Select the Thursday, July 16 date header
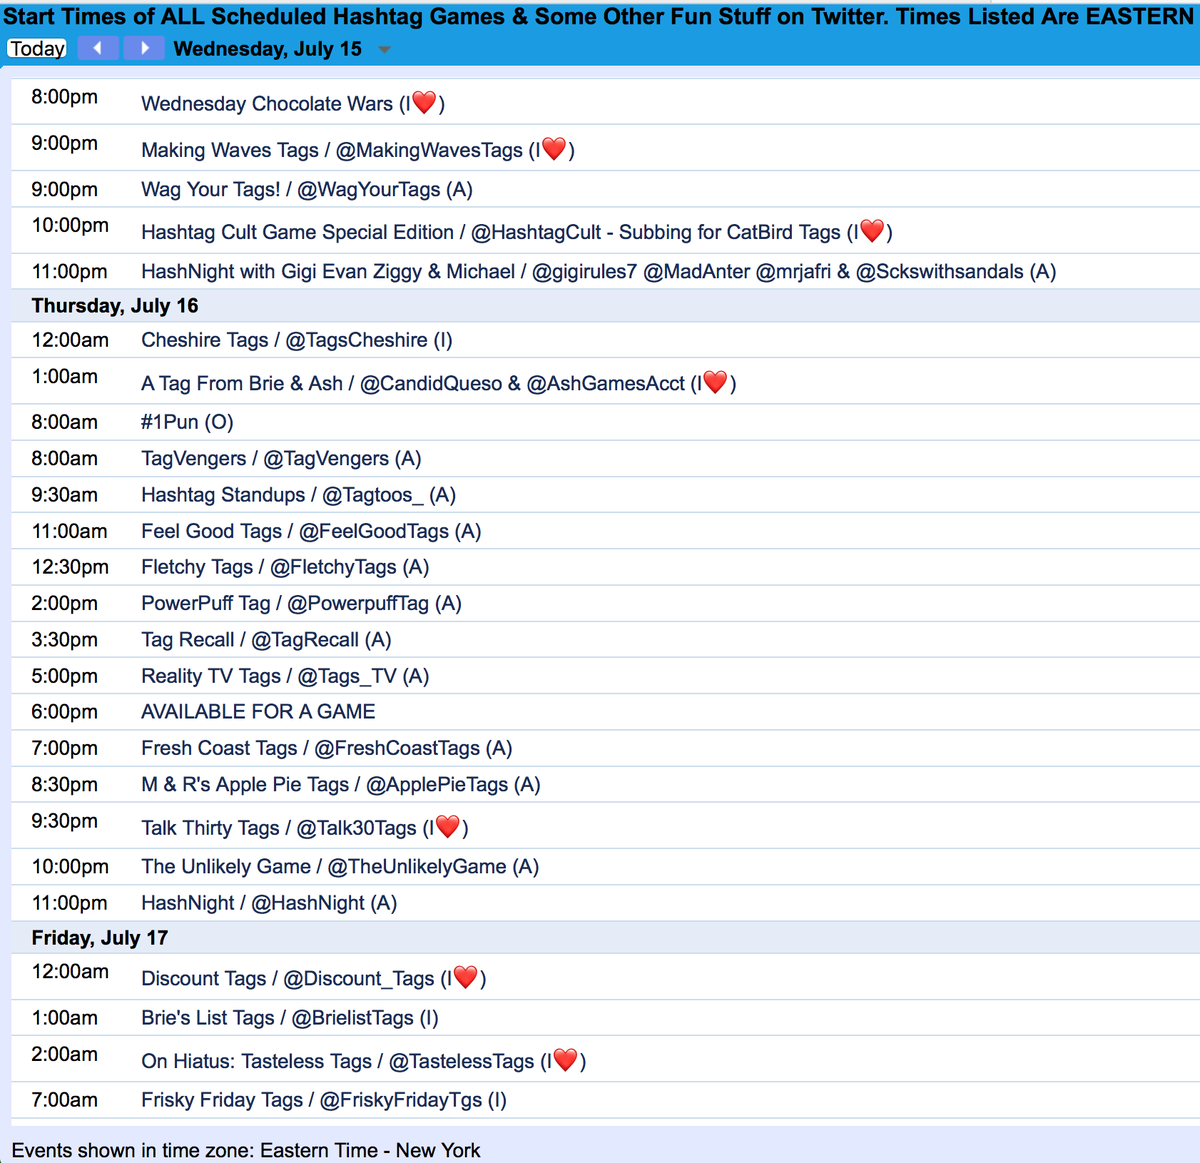The width and height of the screenshot is (1200, 1163). (115, 306)
